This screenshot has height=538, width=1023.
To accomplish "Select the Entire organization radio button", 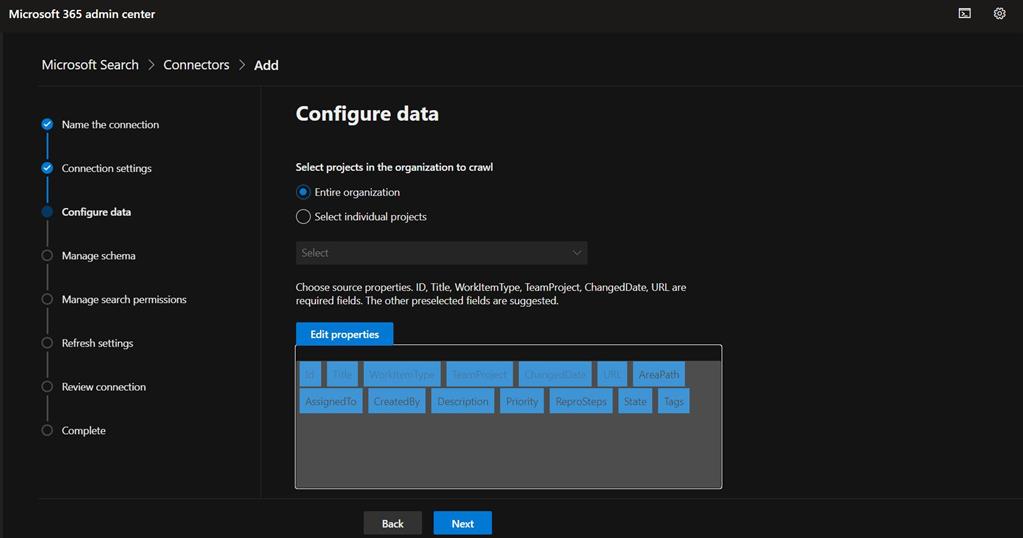I will click(x=303, y=192).
